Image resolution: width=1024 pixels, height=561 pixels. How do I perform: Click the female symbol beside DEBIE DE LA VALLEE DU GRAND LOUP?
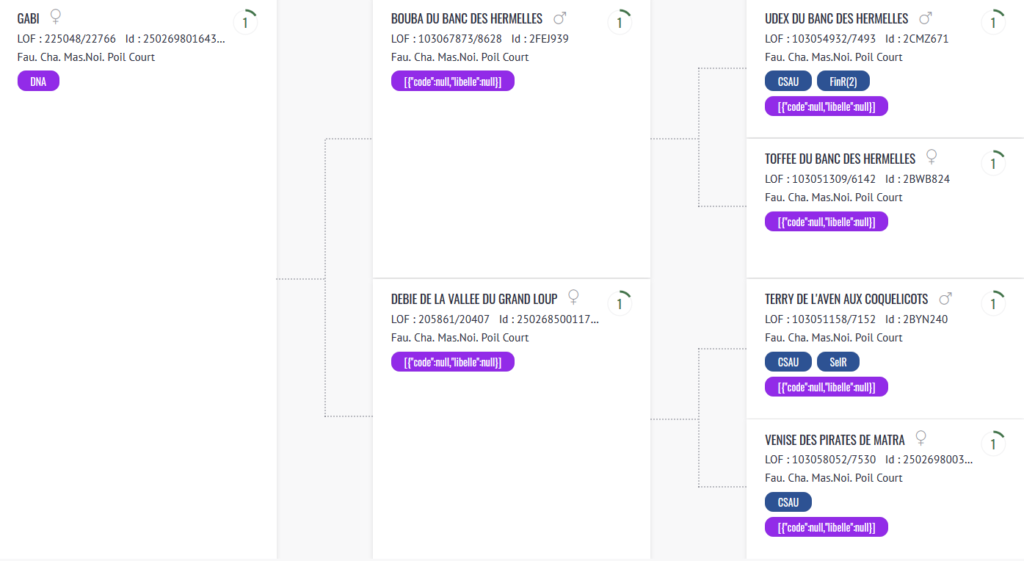click(x=573, y=297)
